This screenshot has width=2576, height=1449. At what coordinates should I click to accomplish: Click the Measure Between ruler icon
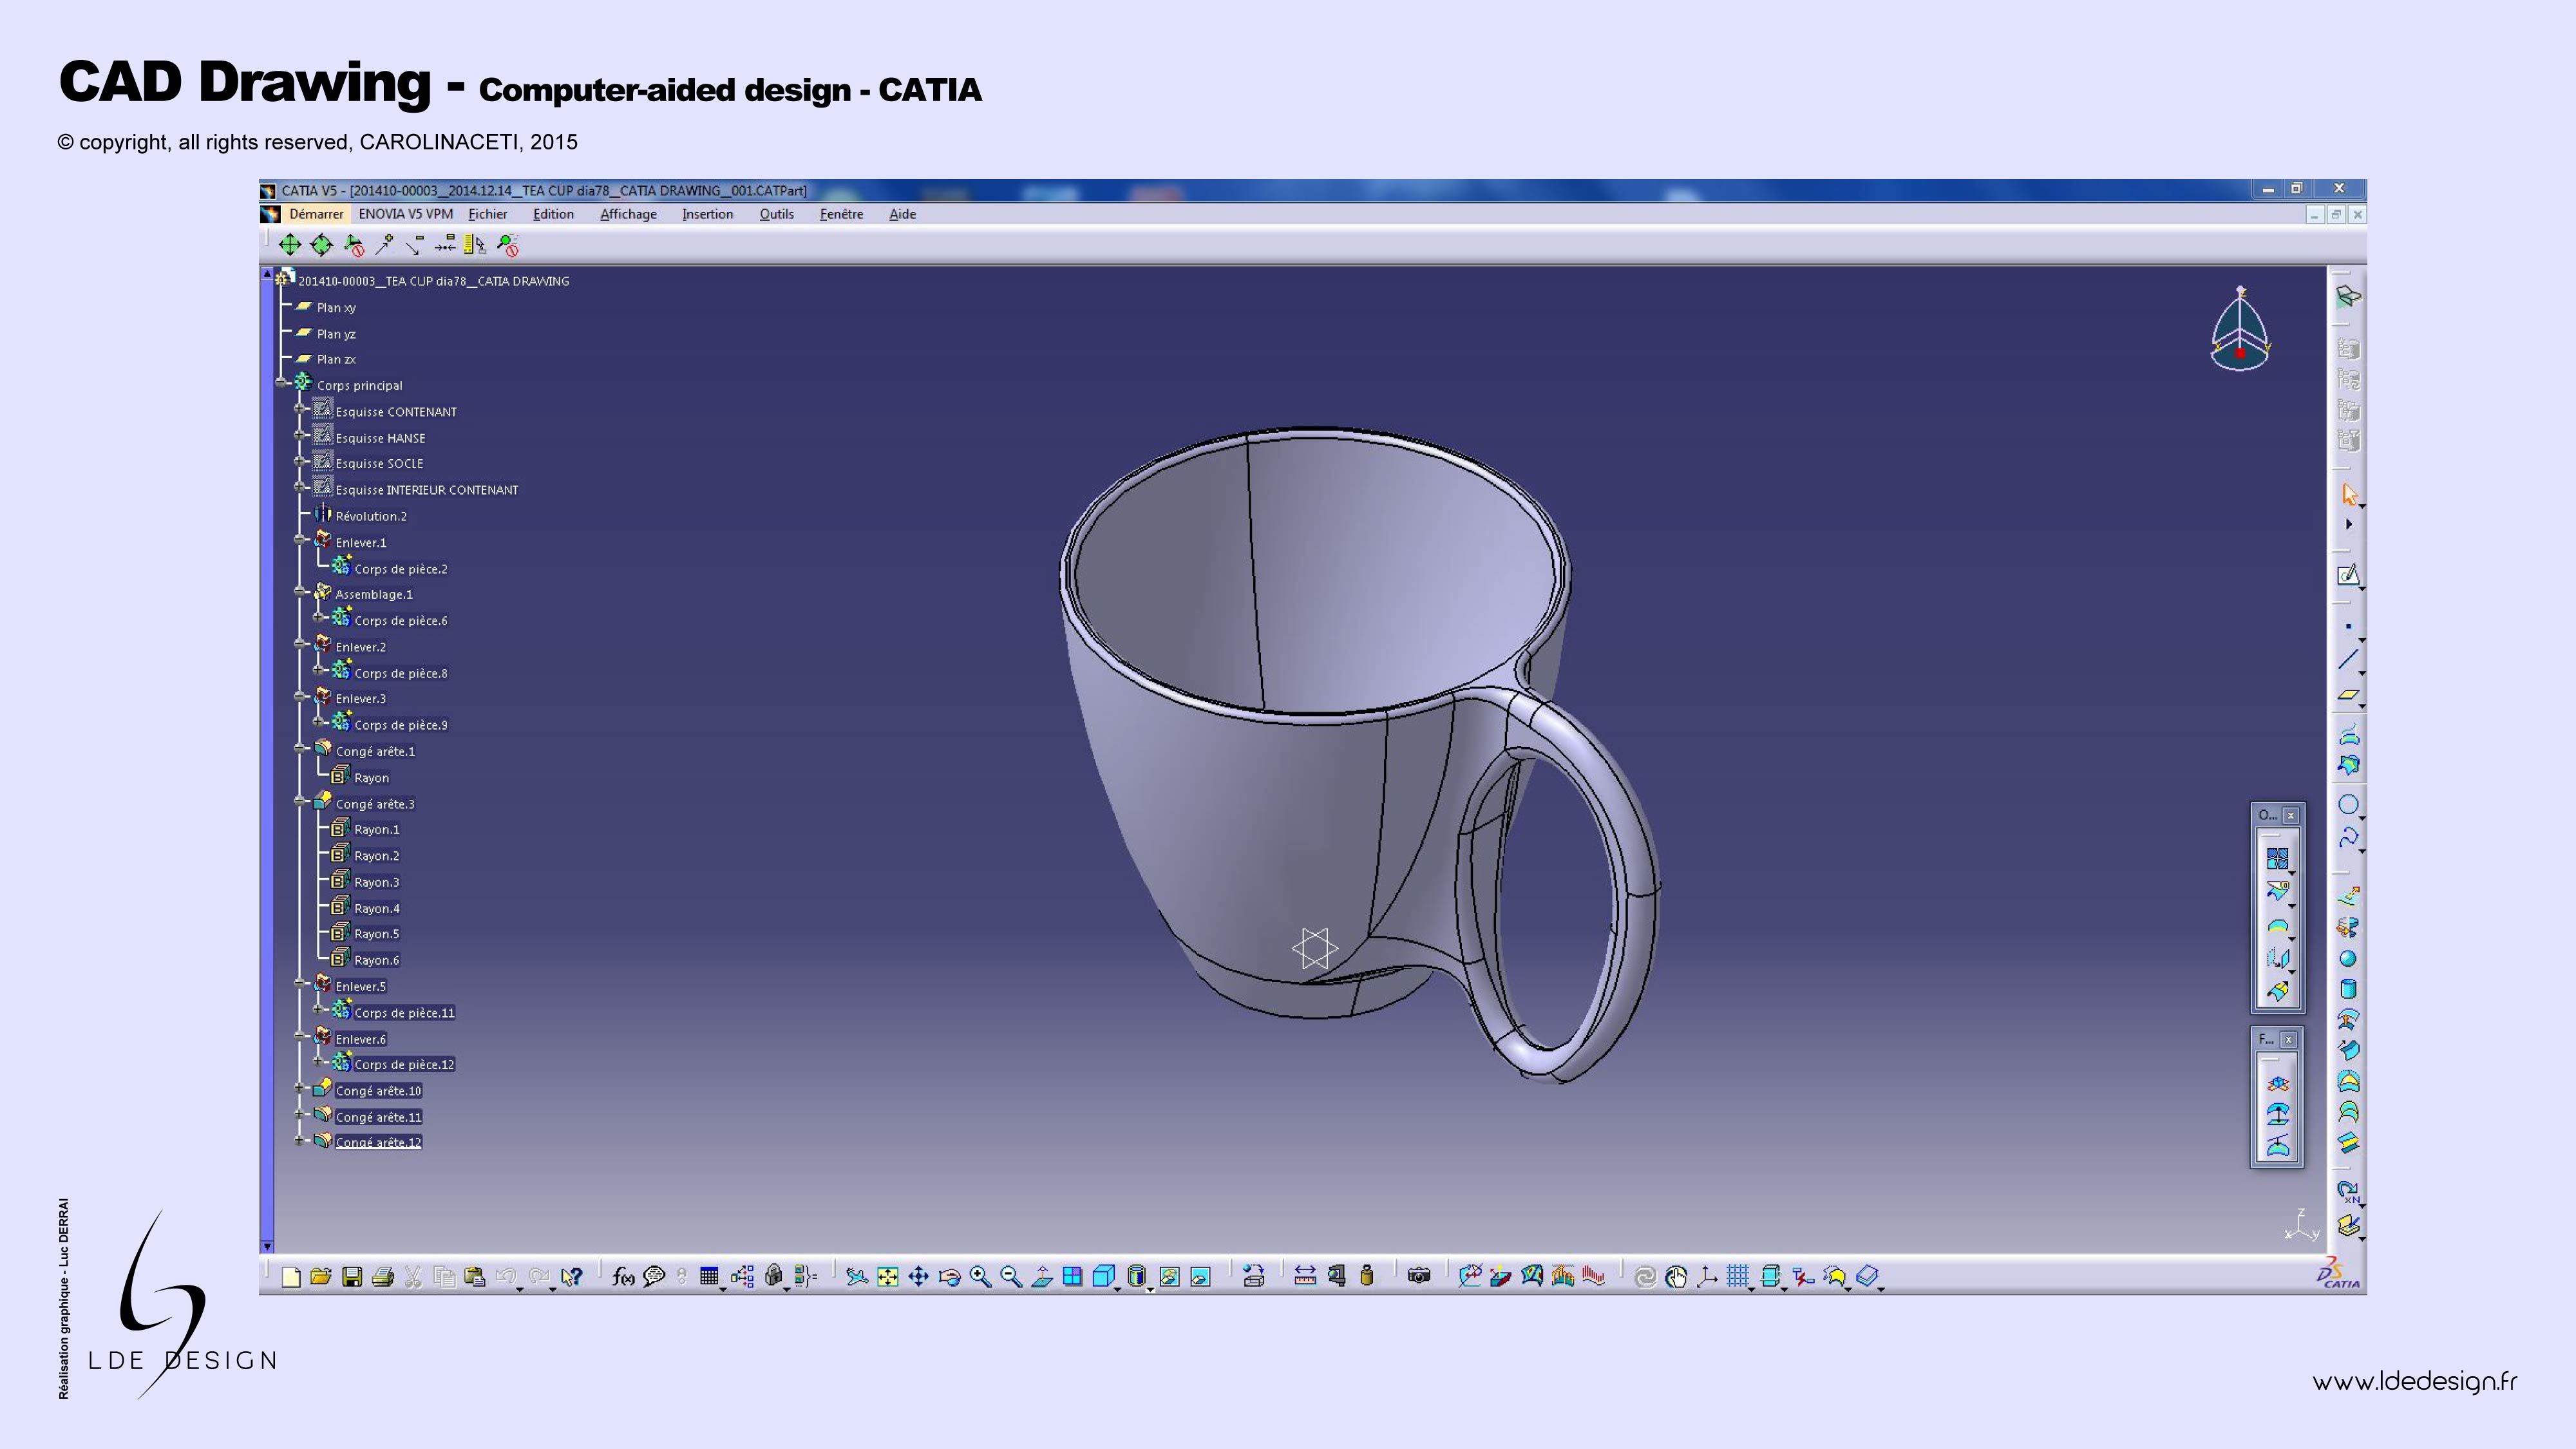point(1304,1276)
